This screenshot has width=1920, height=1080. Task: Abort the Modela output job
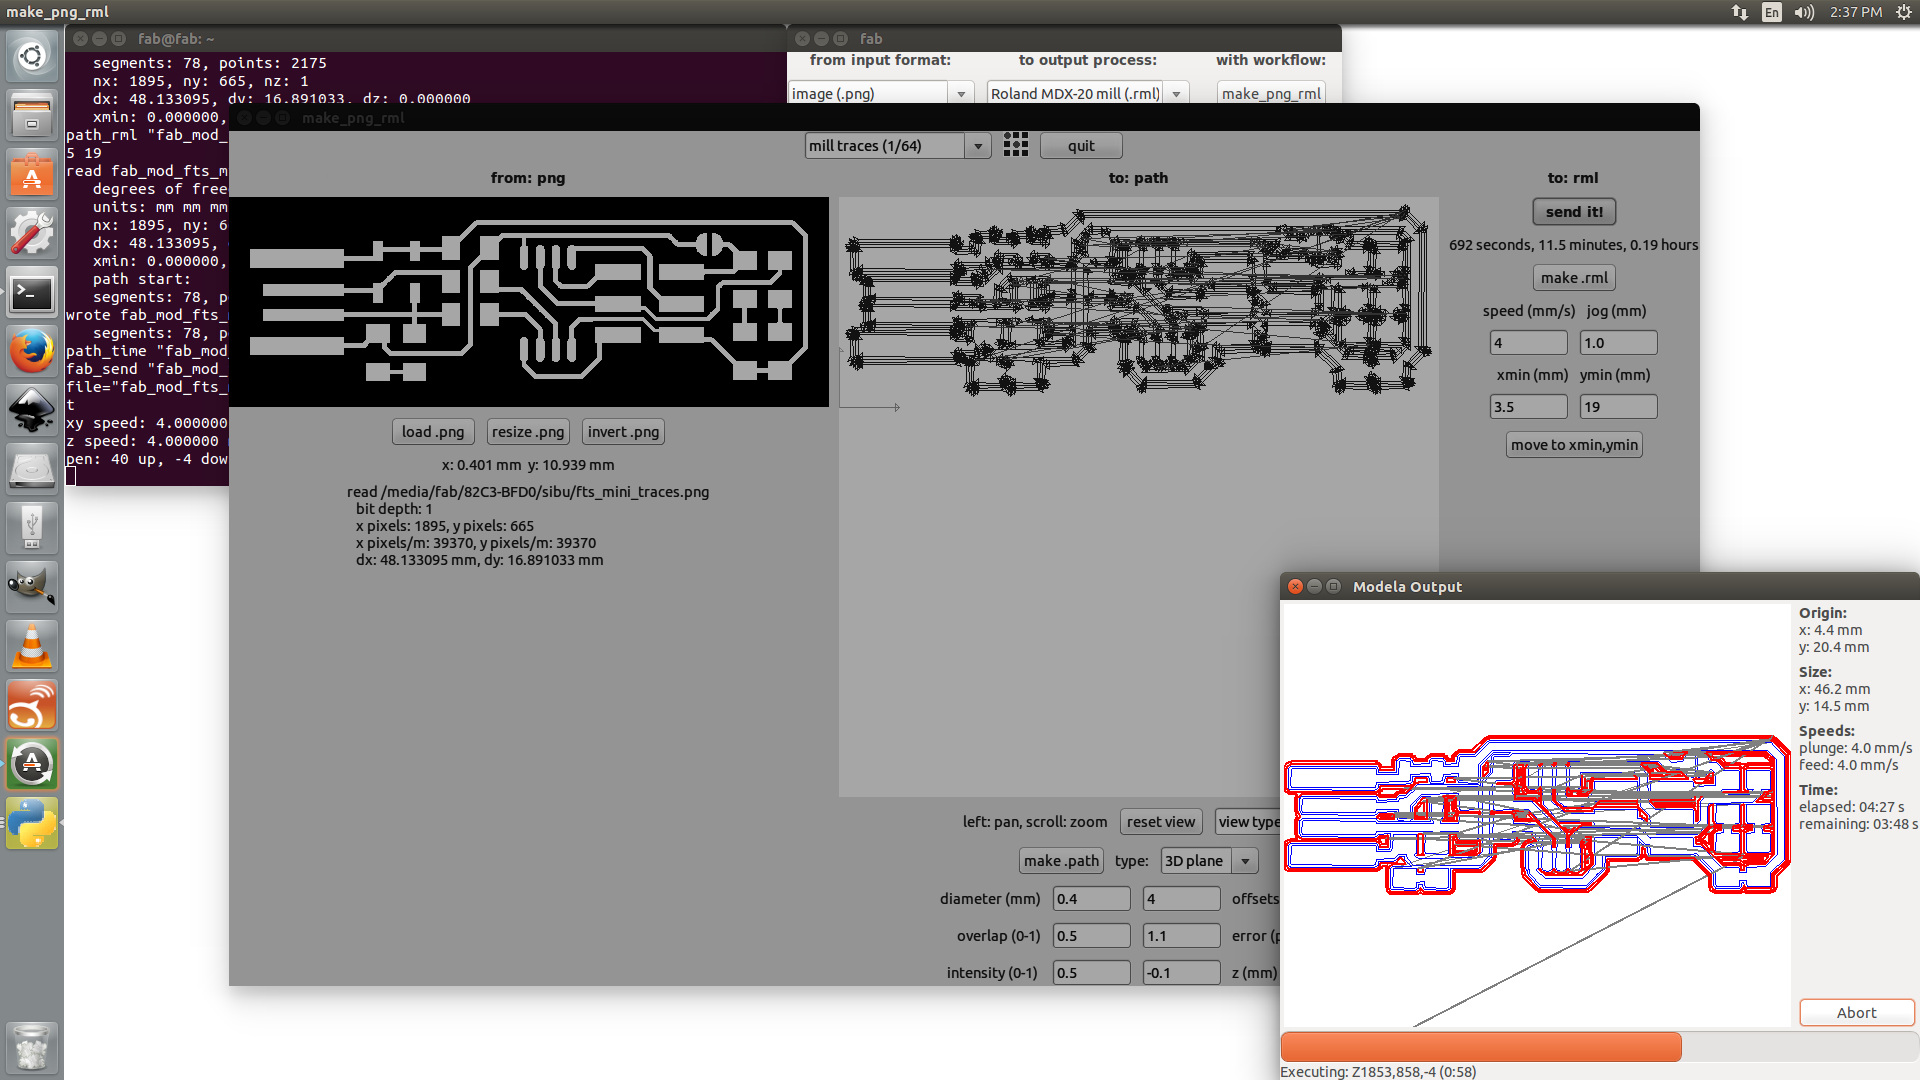(1856, 1013)
